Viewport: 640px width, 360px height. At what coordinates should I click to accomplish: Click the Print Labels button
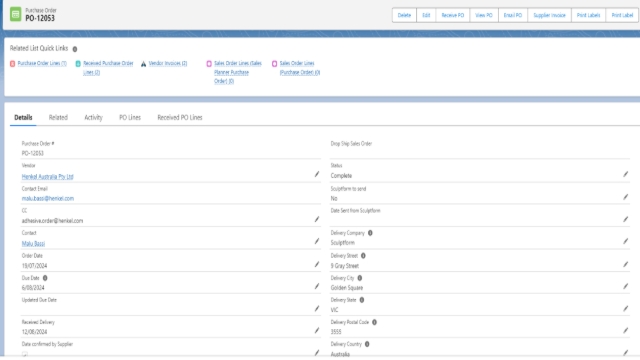589,15
